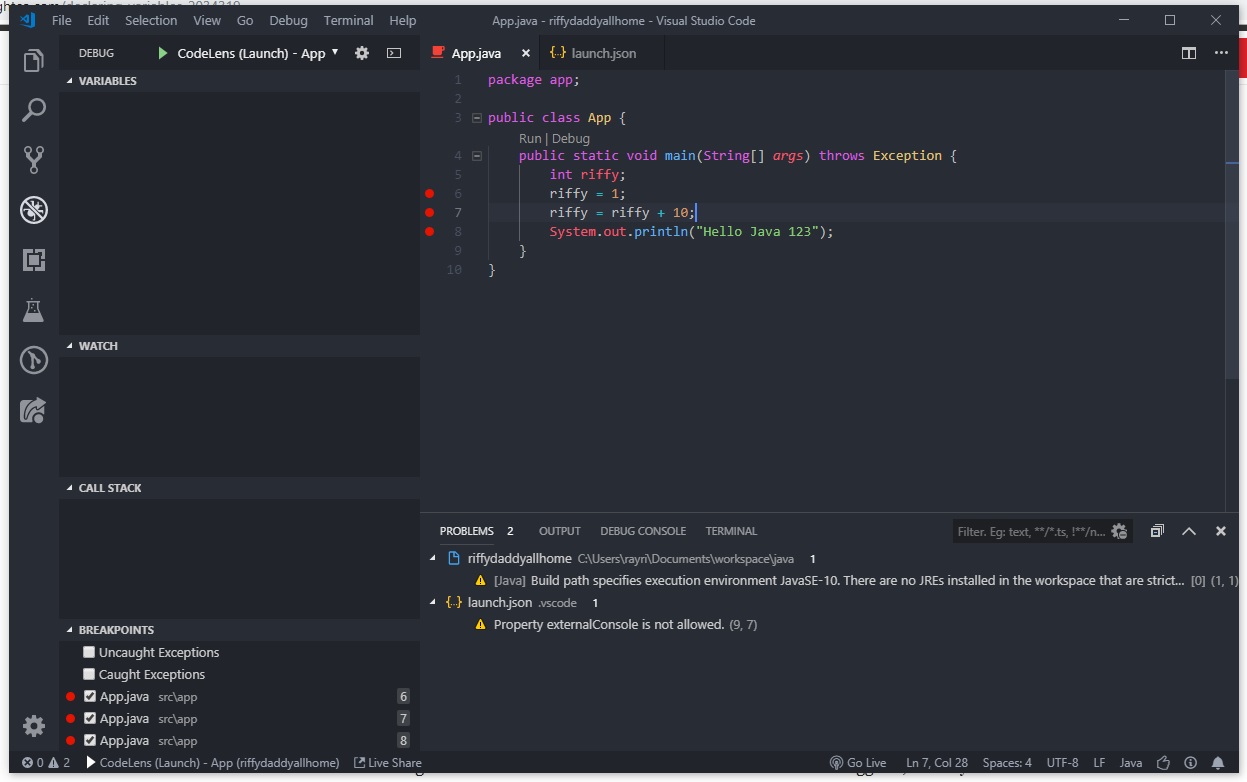Open the GitLens circular icon view
1247x782 pixels.
34,360
